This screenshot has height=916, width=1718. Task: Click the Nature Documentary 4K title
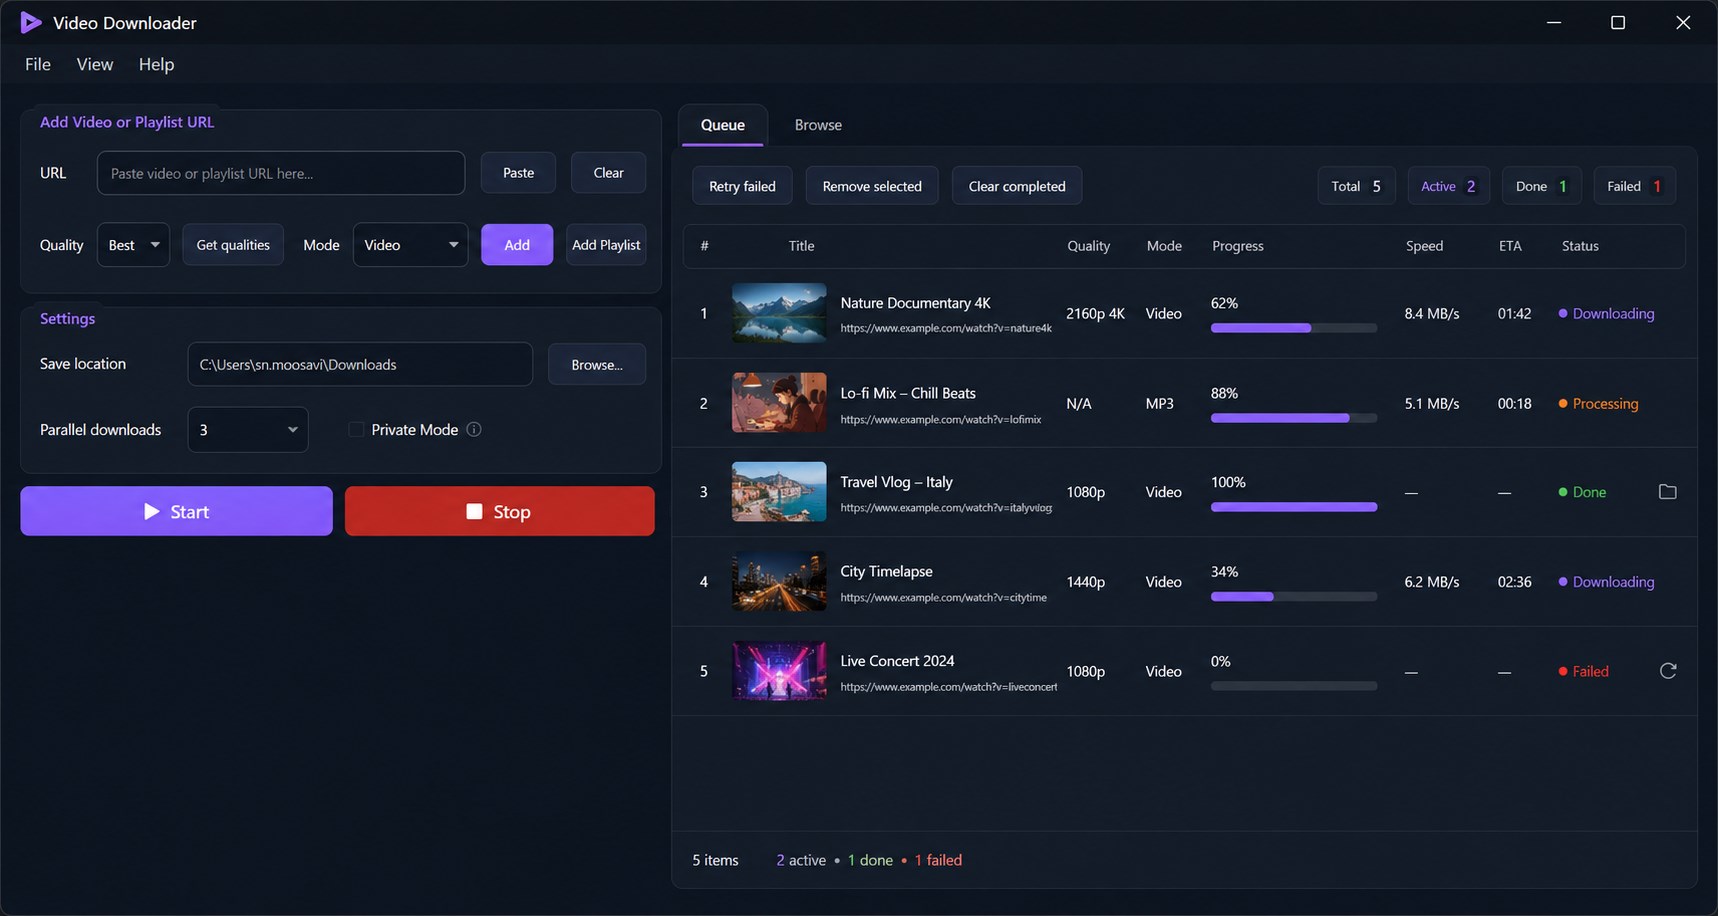[915, 303]
